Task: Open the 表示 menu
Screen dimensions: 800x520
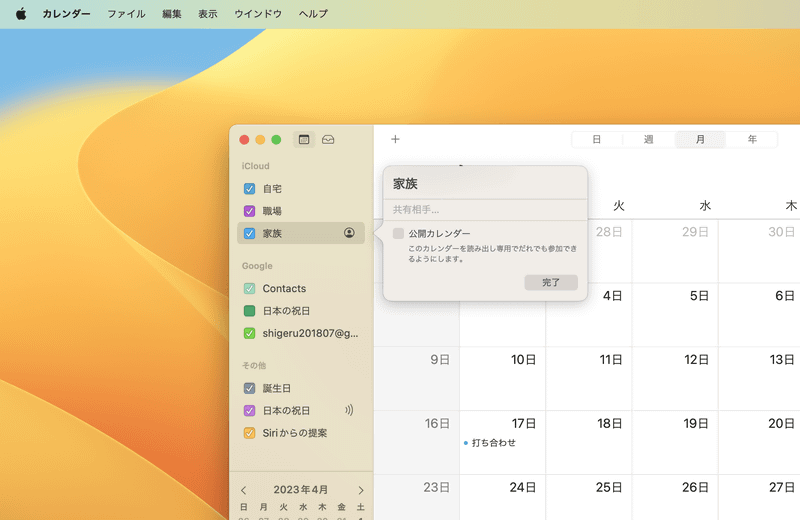Action: click(x=208, y=14)
